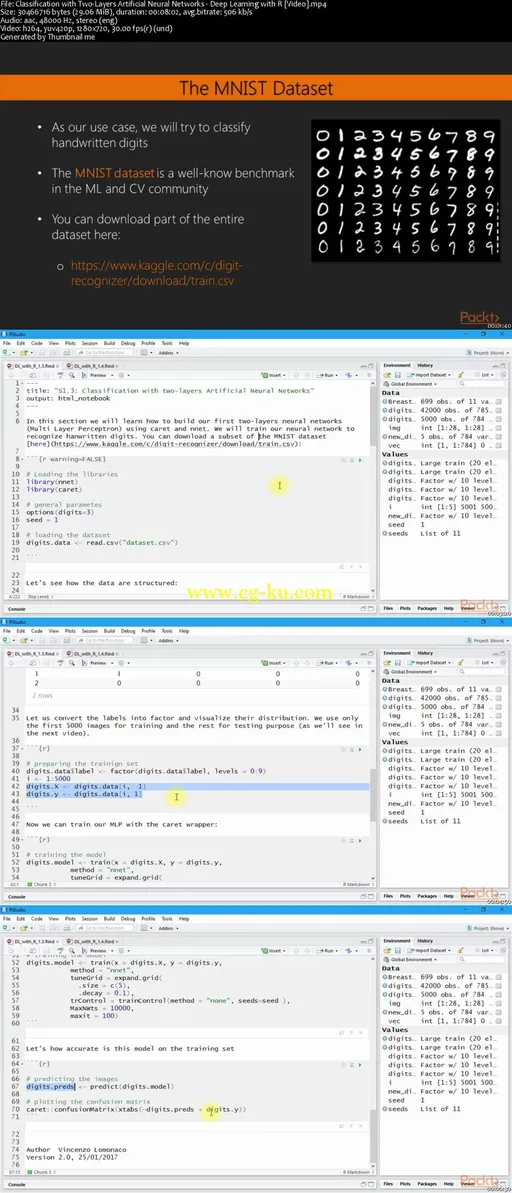Open table view icon for digits.. 42000 row, second frame
The image size is (512, 1193).
click(499, 696)
